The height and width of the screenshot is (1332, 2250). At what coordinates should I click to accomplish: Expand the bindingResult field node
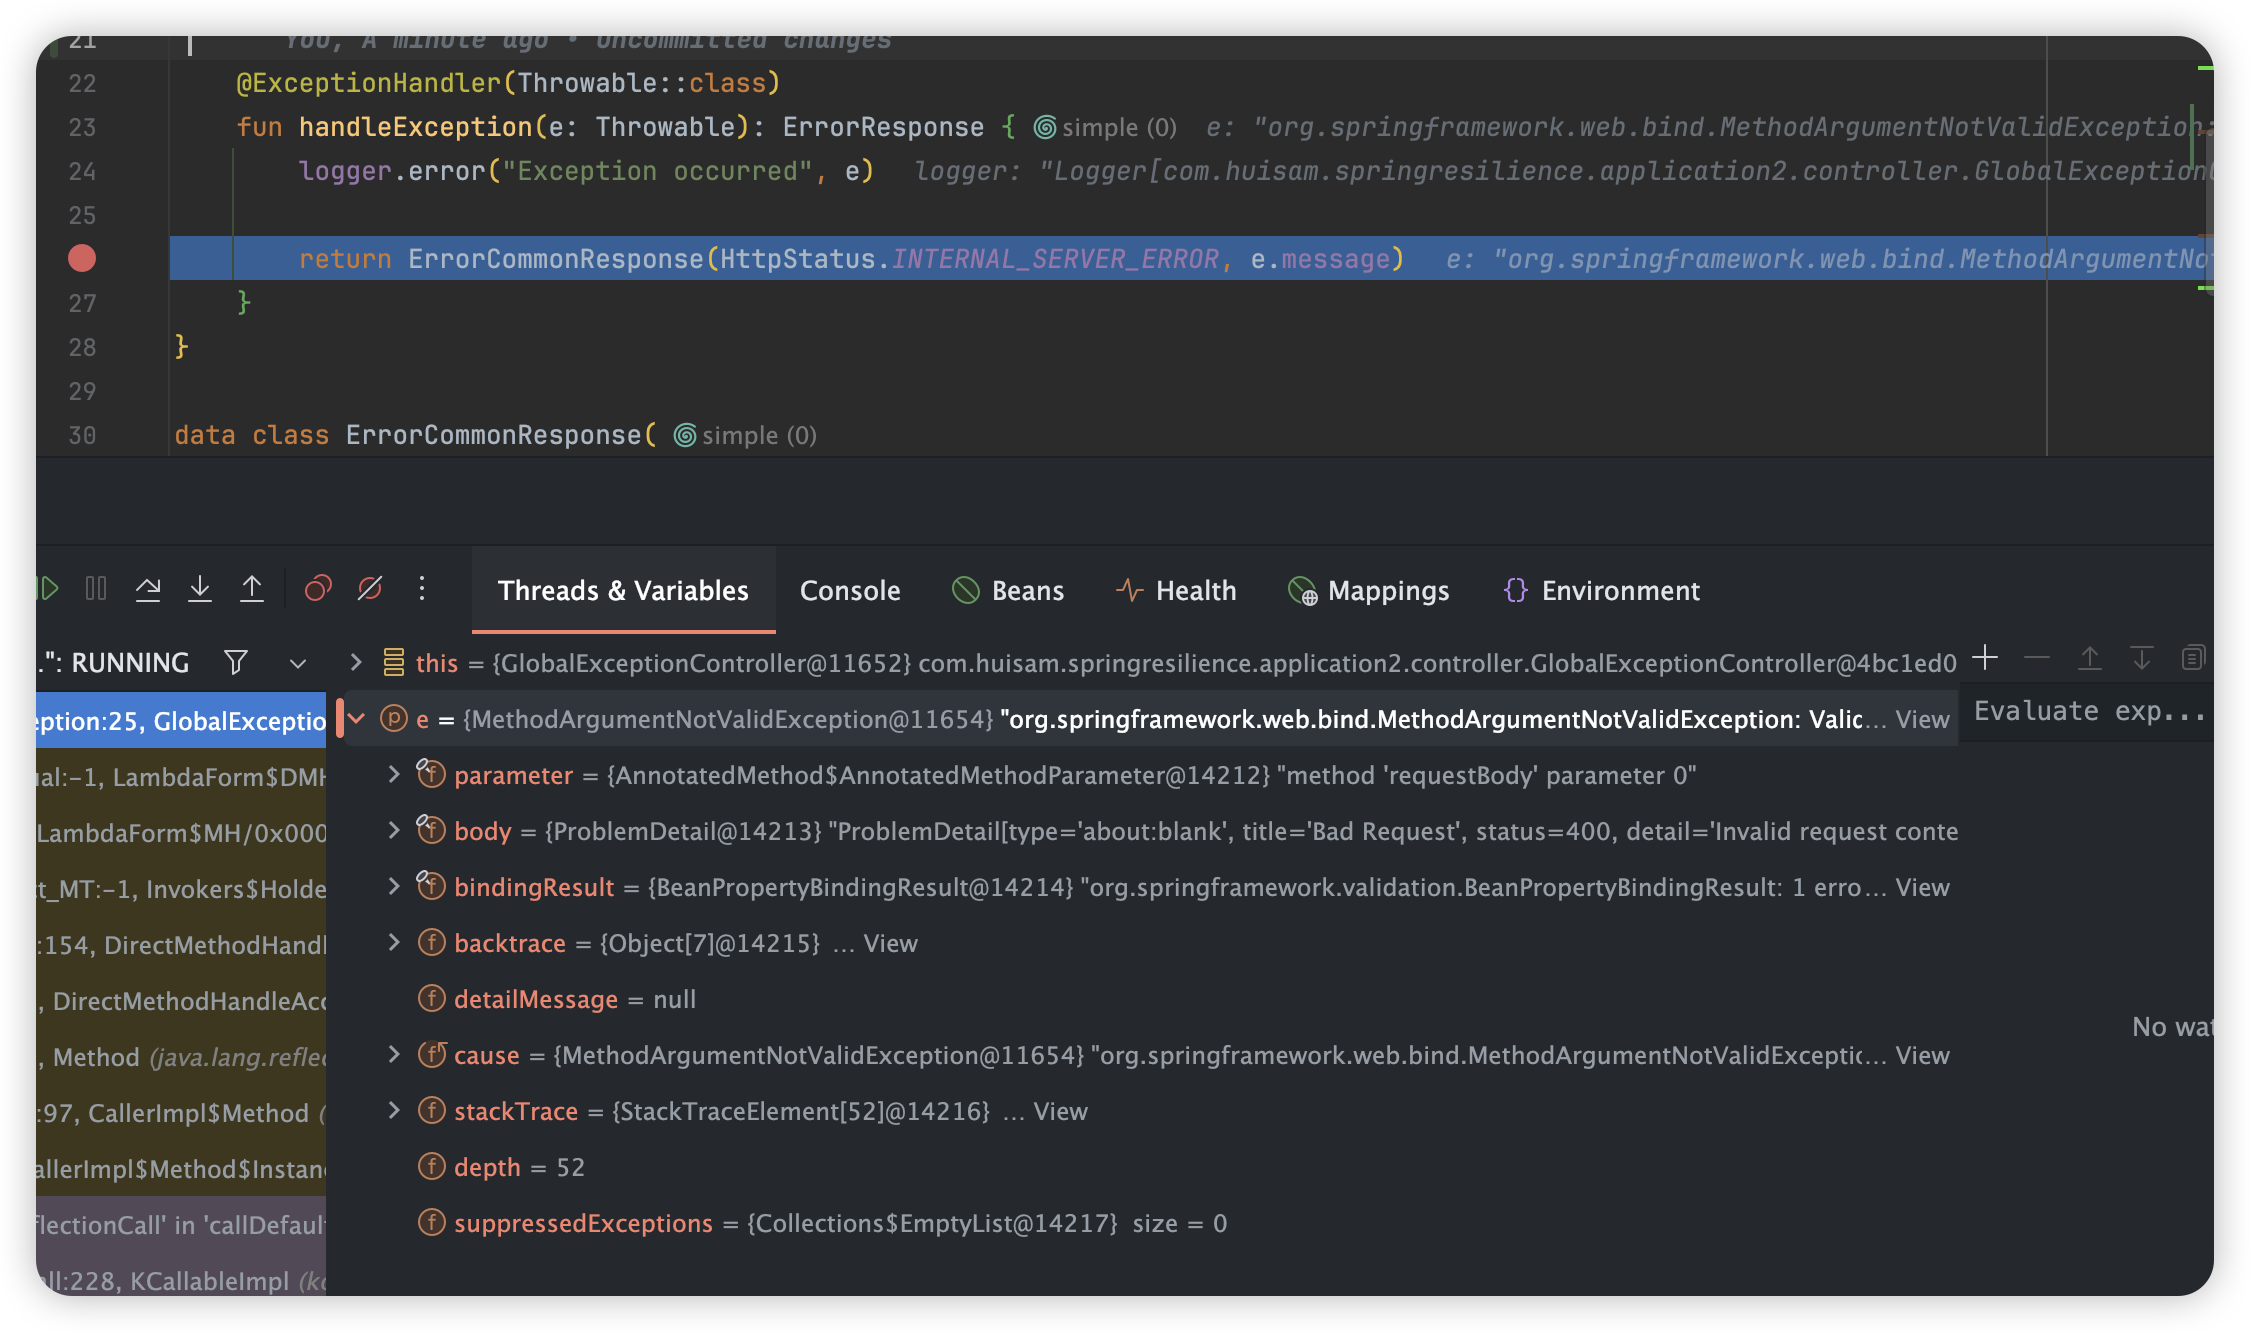(394, 886)
